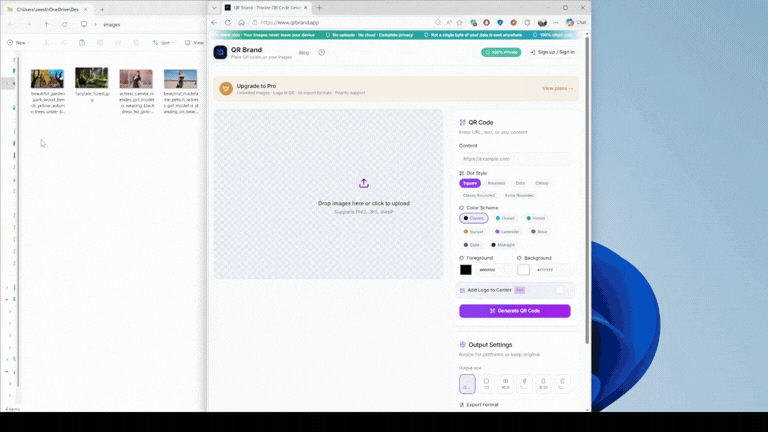Switch to the QR Brand browser tab
Image resolution: width=768 pixels, height=432 pixels.
pos(265,7)
